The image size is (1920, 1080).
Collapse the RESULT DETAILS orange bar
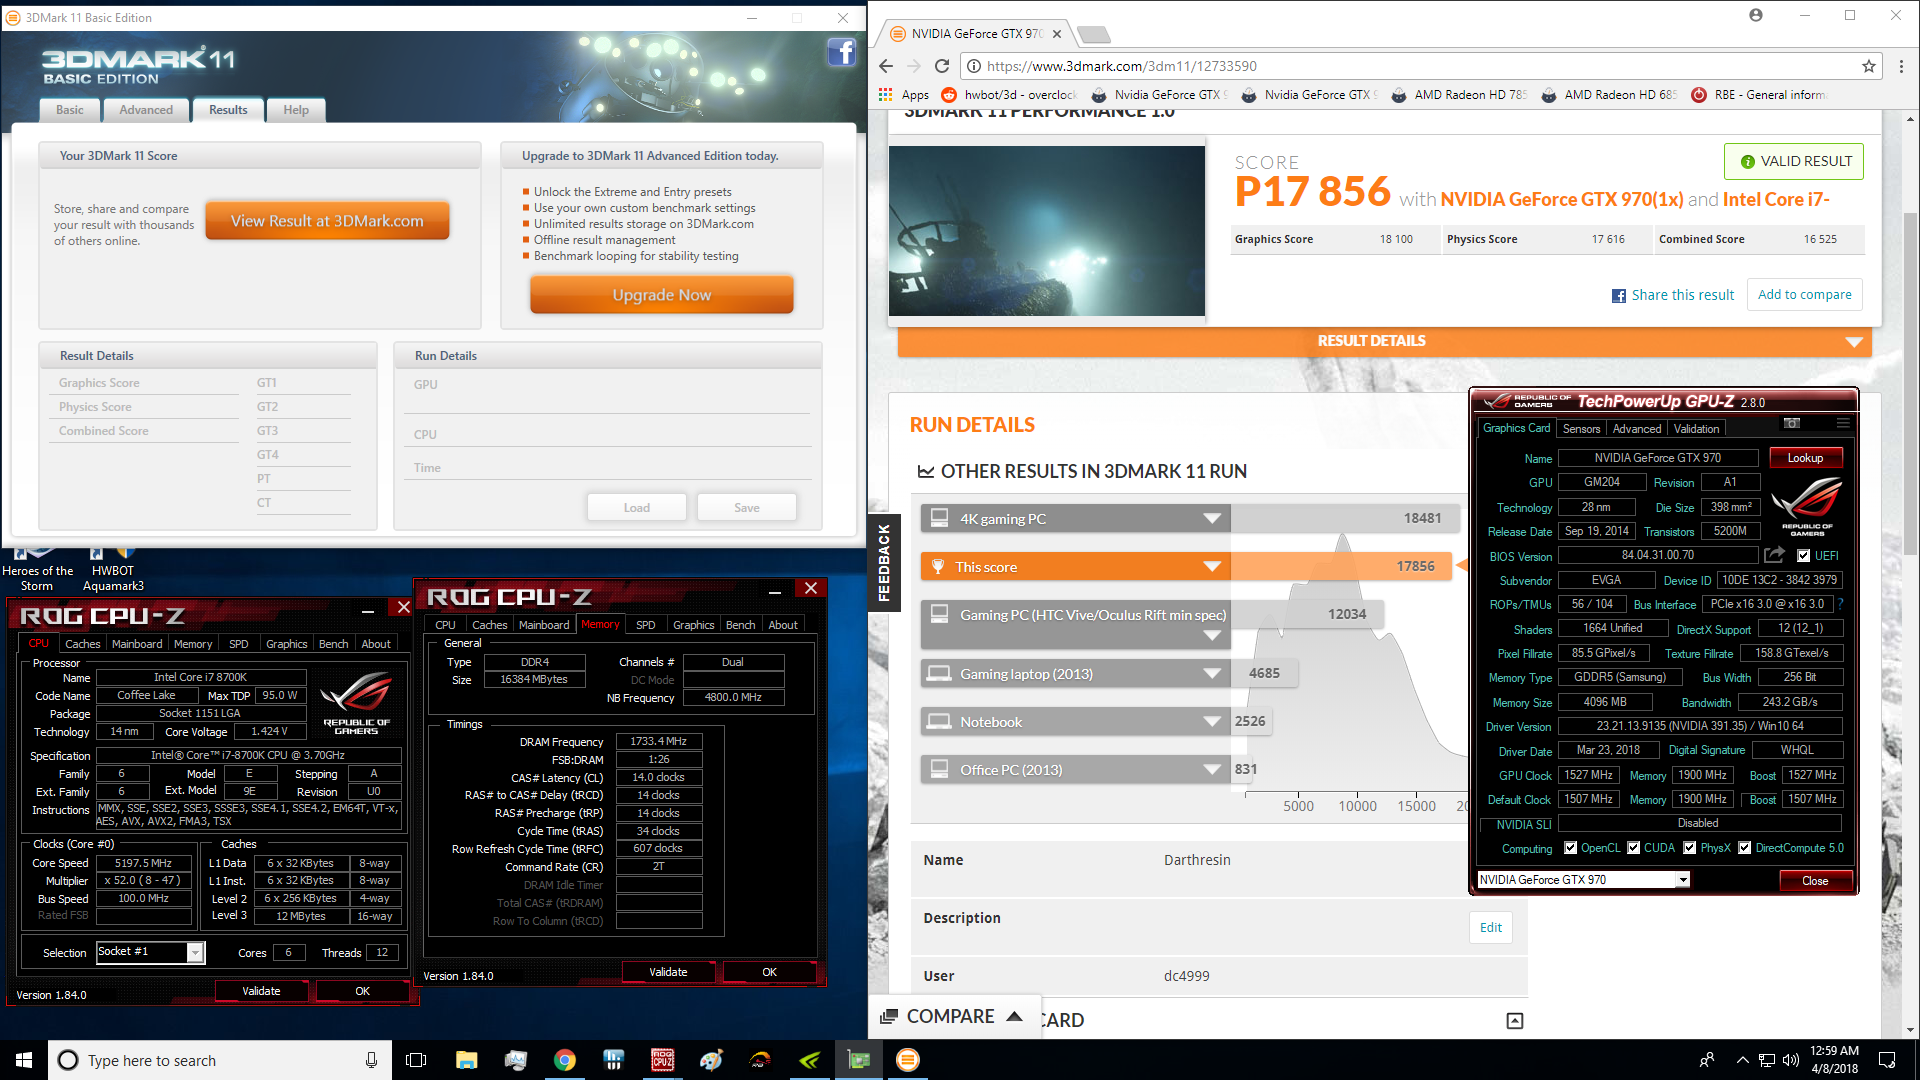click(x=1384, y=341)
